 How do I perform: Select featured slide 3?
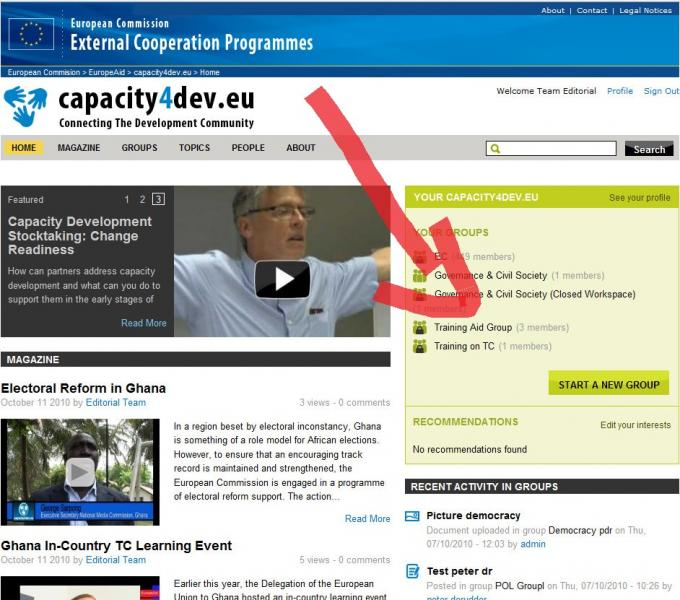[x=158, y=199]
